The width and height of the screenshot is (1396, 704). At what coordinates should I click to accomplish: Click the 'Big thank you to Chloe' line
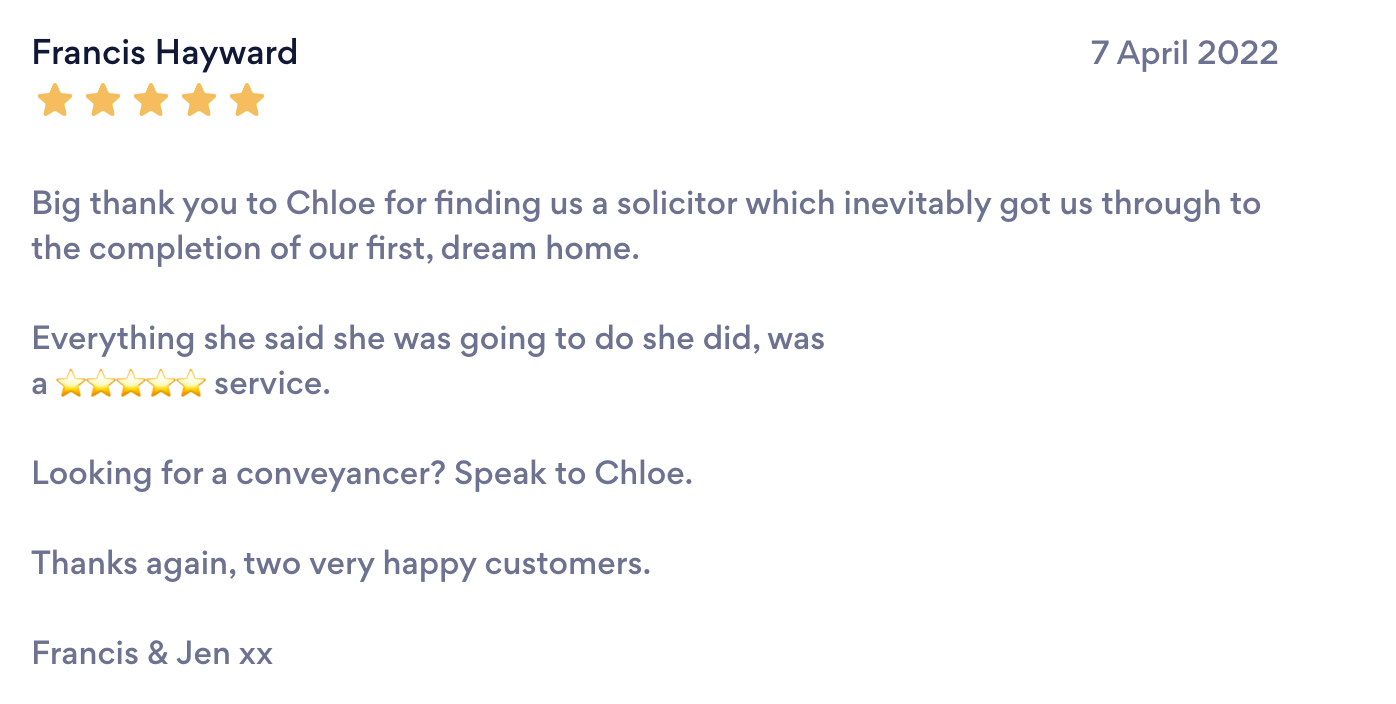point(646,204)
